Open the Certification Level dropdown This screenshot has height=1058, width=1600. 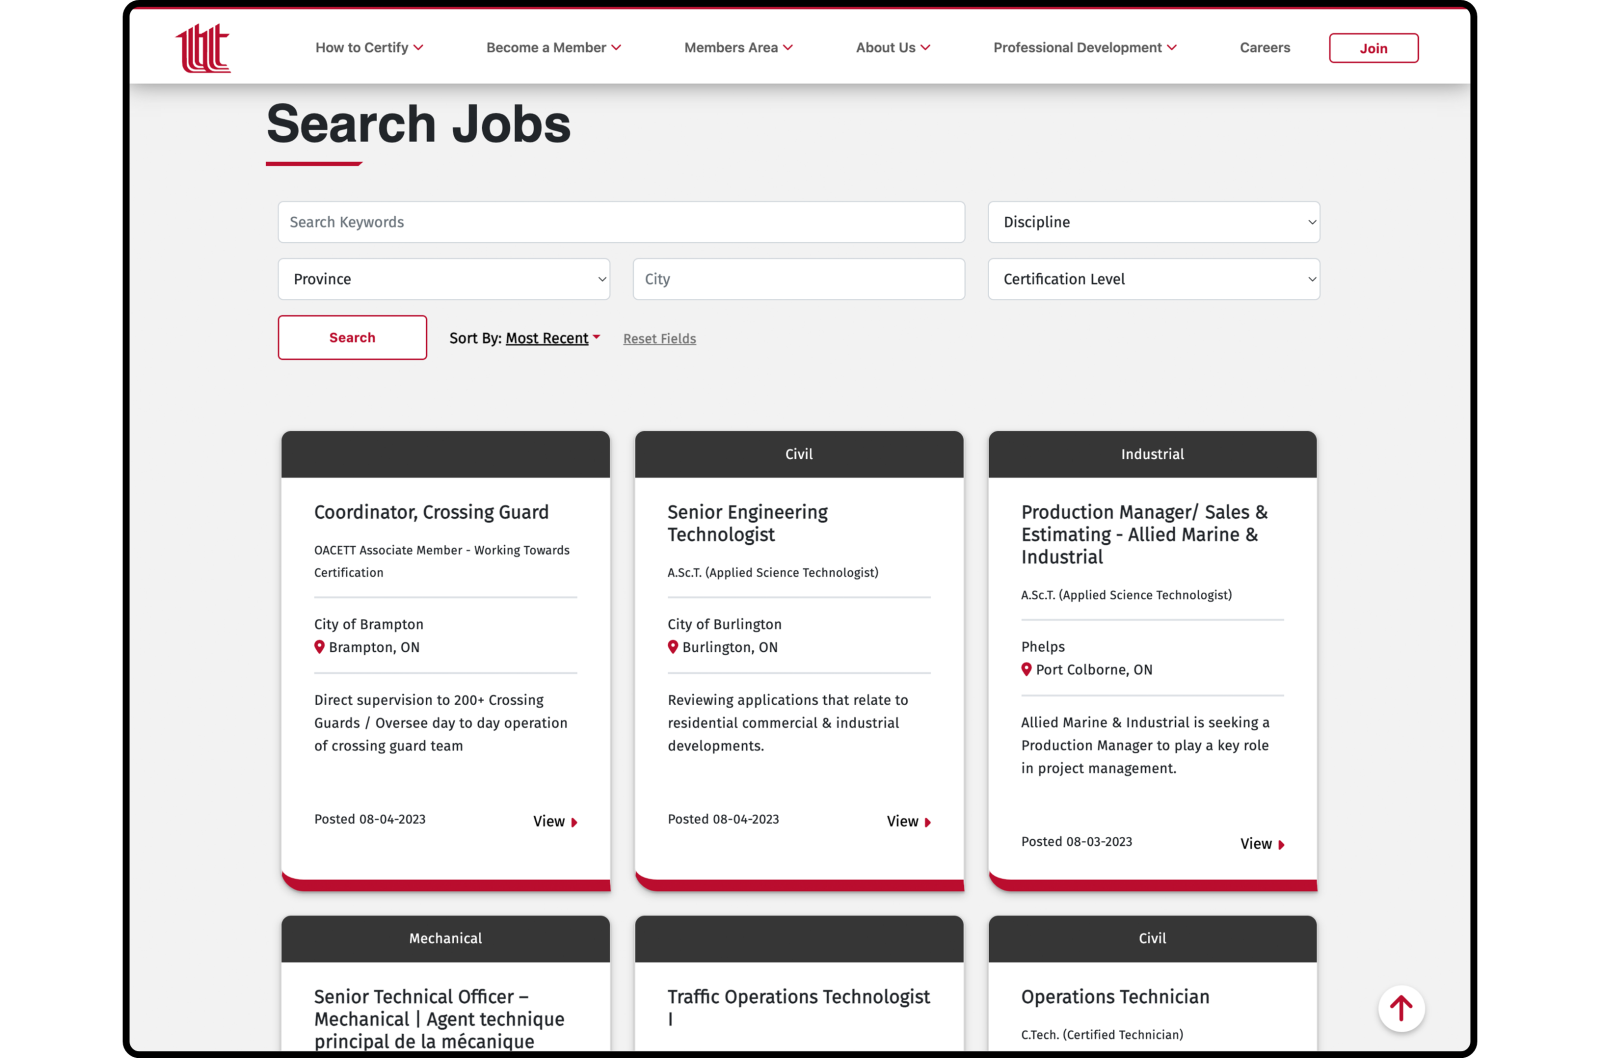tap(1153, 279)
